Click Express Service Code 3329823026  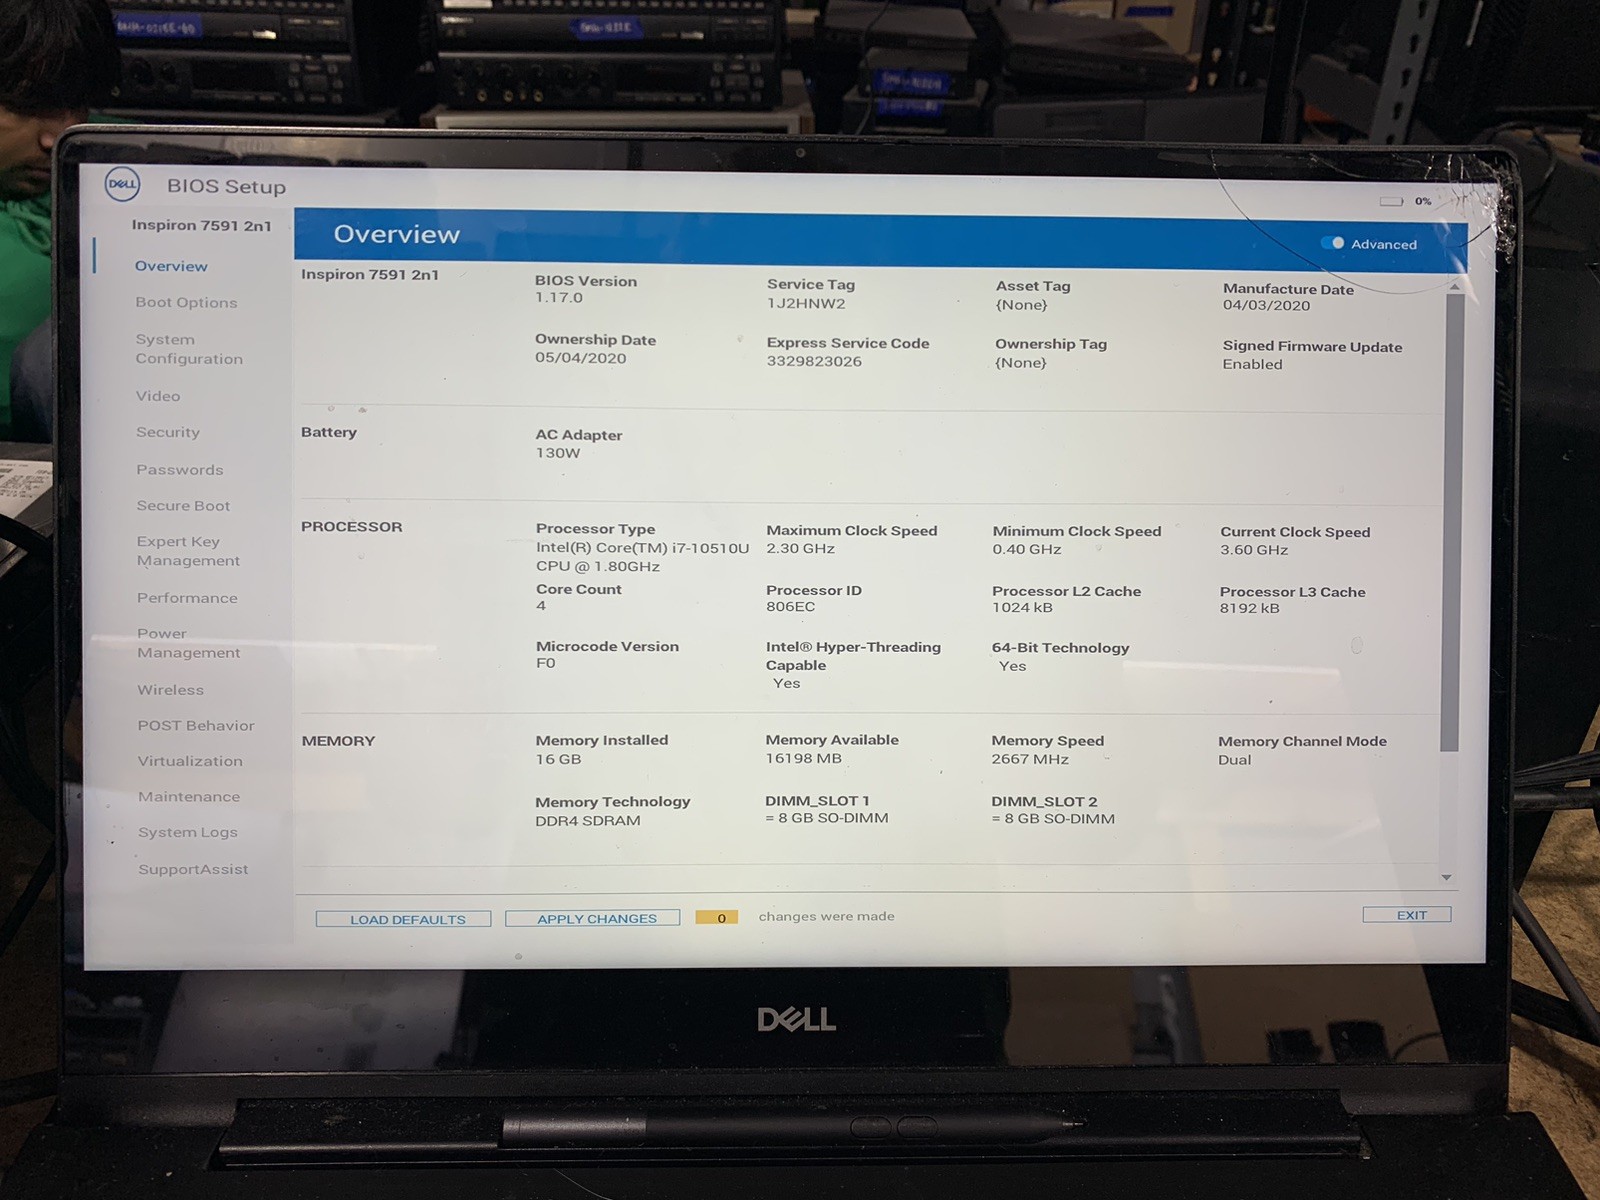(814, 361)
